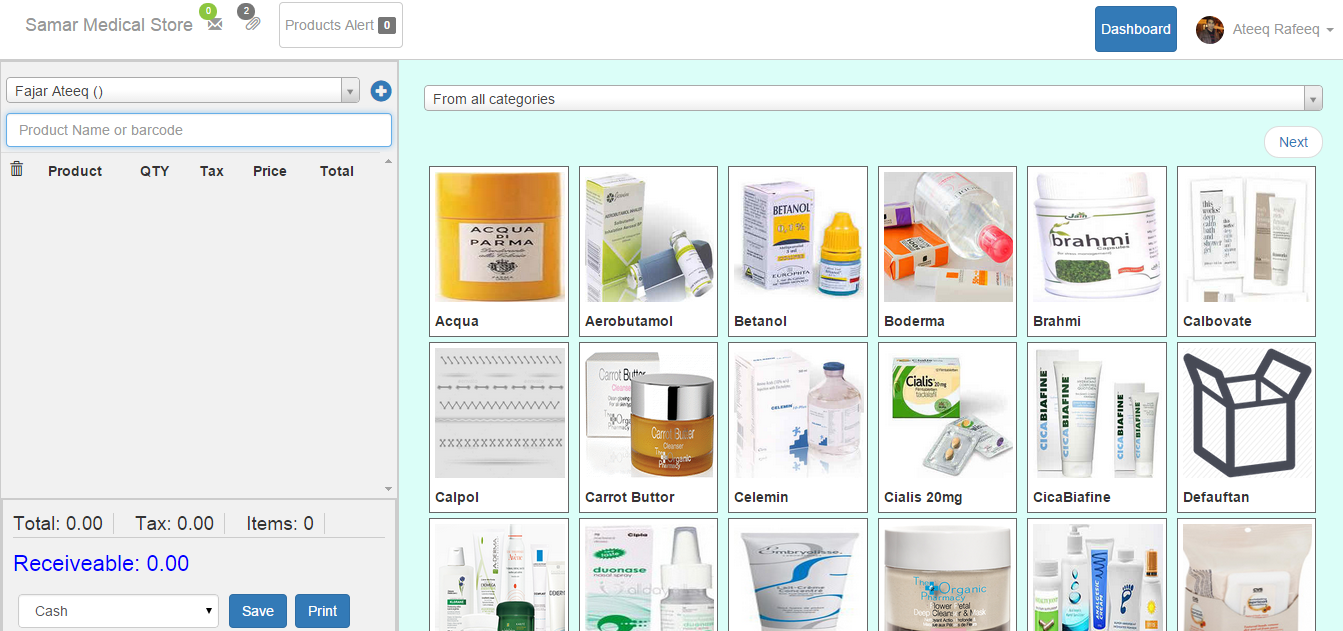Screen dimensions: 1343x631
Task: Open the Fajar Ateeq customer dropdown
Action: (x=183, y=91)
